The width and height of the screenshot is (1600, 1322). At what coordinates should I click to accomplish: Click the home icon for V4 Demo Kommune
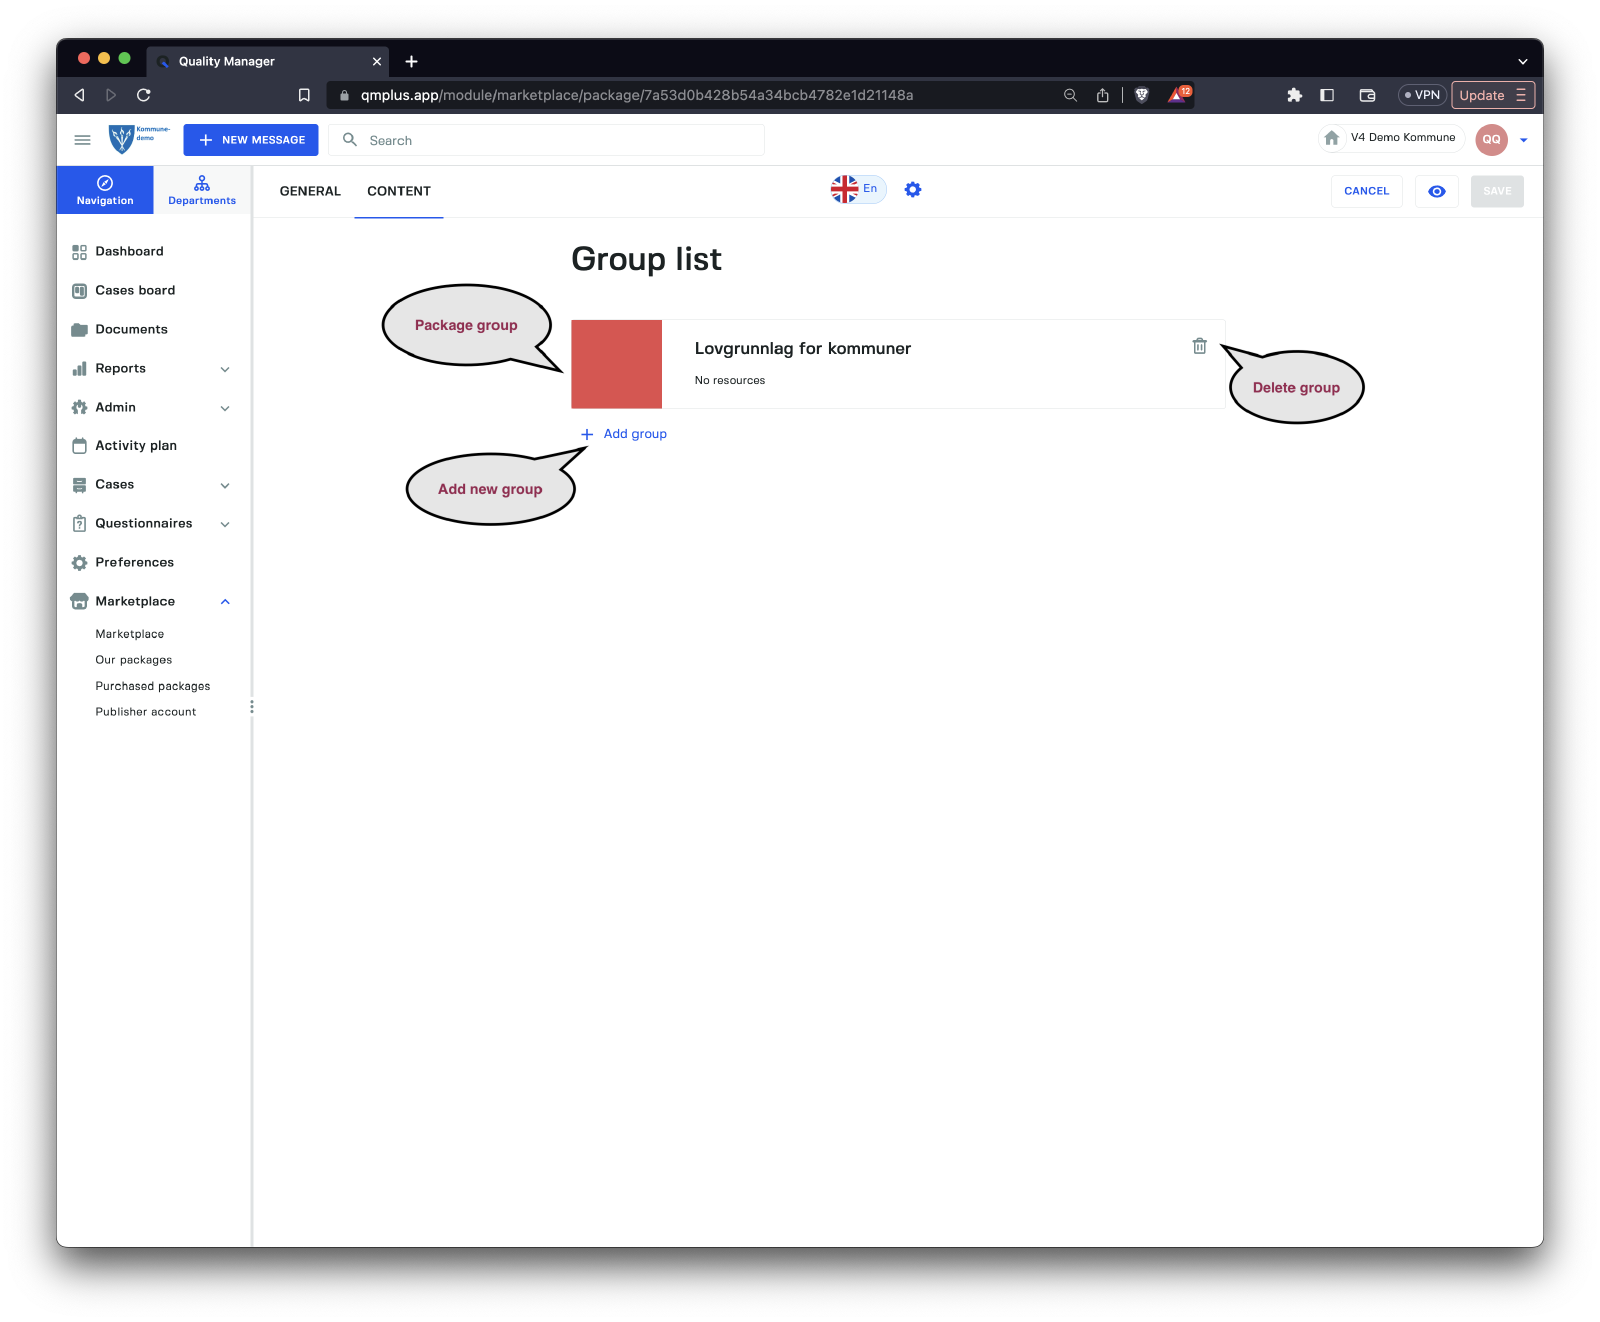coord(1331,138)
